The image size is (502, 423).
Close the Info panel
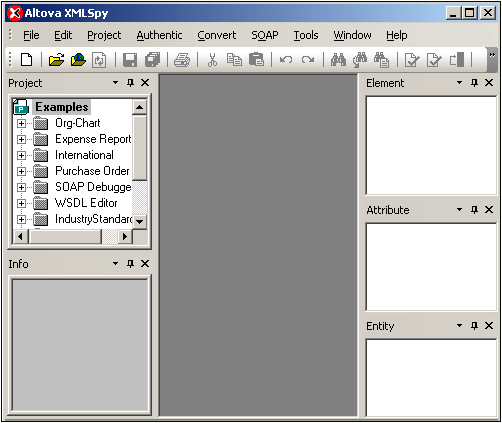[x=145, y=264]
